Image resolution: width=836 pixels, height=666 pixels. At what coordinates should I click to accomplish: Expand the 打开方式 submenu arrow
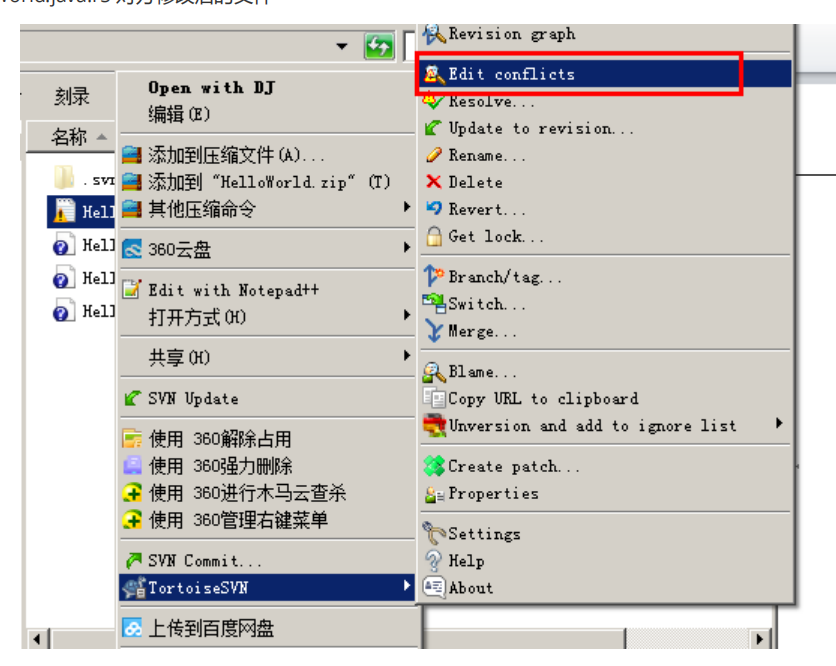407,315
